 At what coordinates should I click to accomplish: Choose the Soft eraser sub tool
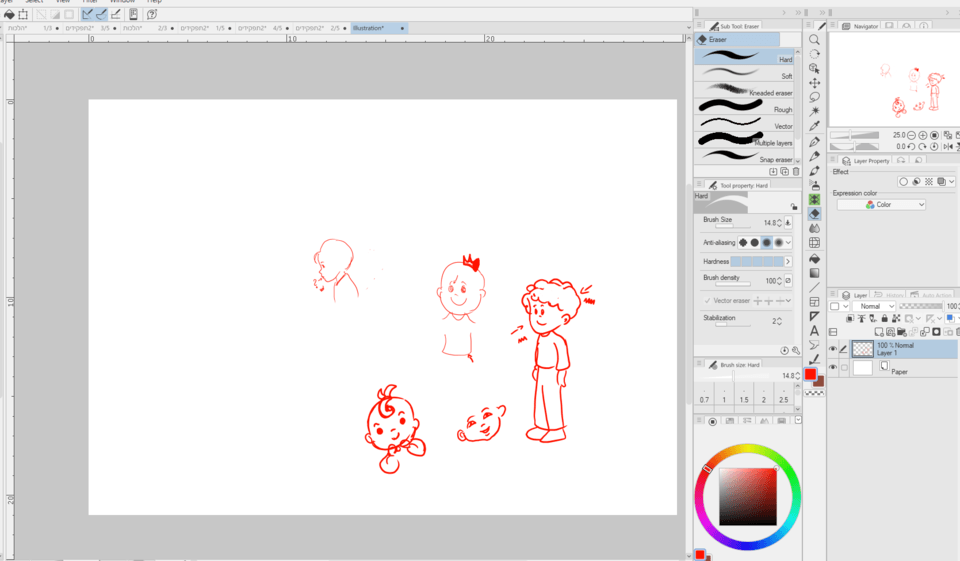click(x=744, y=73)
